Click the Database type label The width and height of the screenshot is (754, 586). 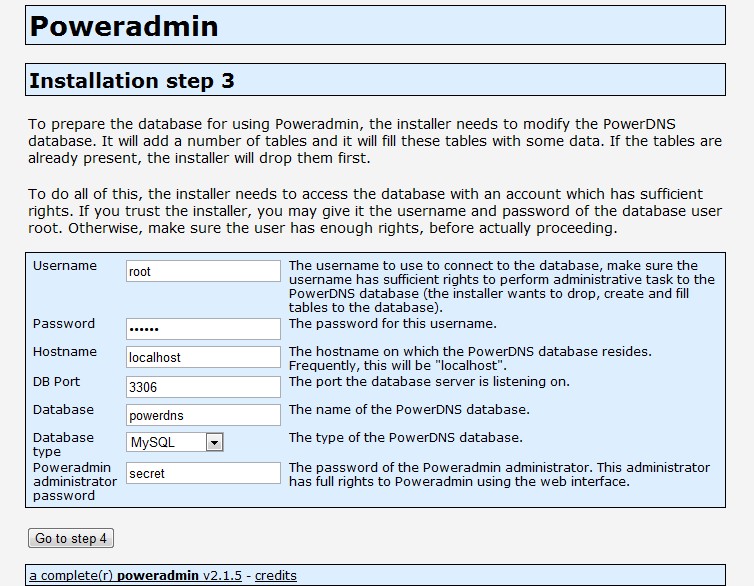(63, 445)
